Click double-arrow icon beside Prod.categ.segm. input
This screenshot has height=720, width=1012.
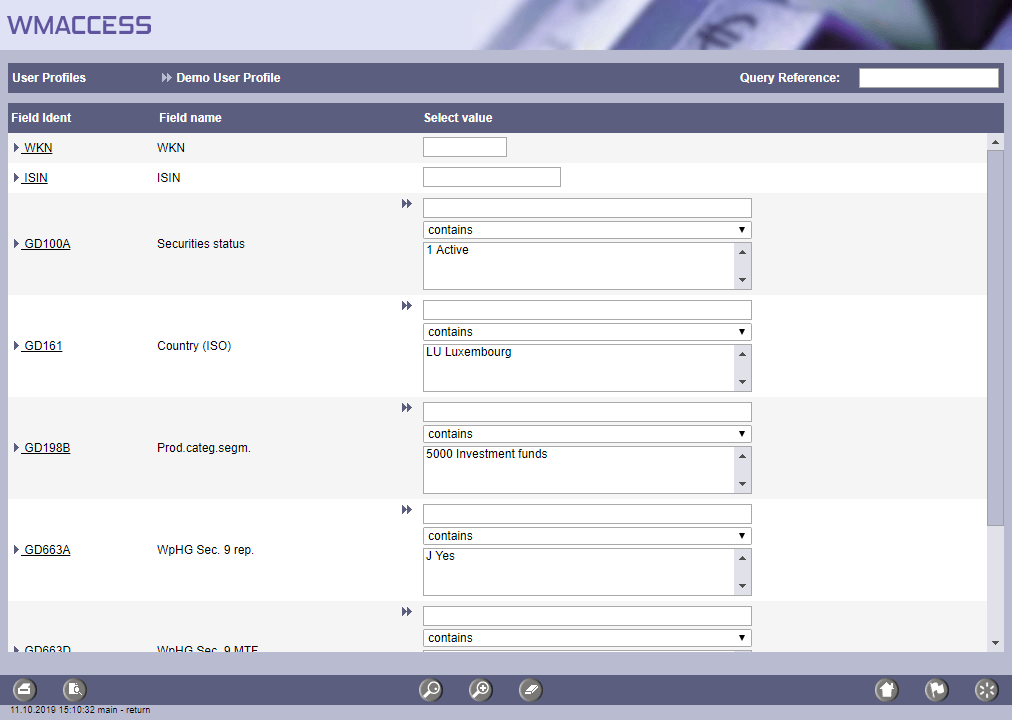(407, 408)
